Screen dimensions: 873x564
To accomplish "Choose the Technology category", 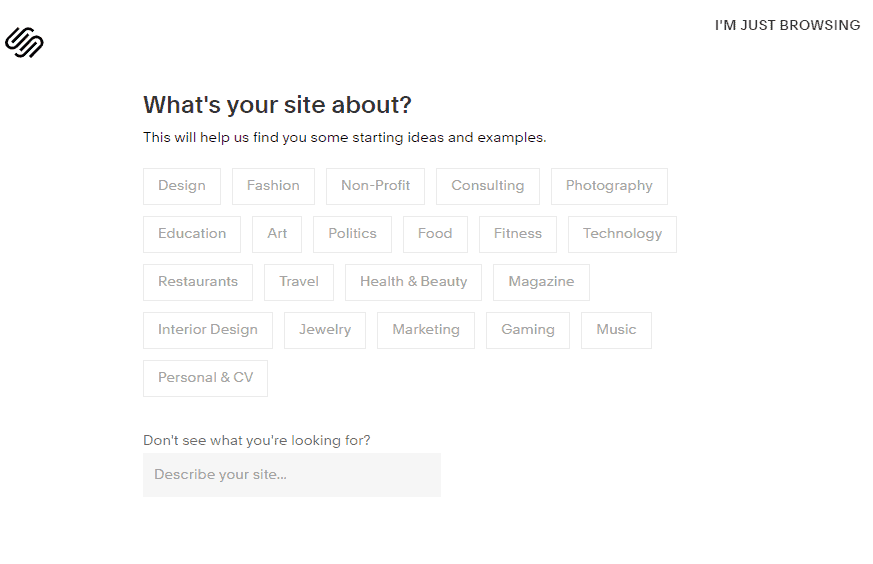I will (x=622, y=234).
